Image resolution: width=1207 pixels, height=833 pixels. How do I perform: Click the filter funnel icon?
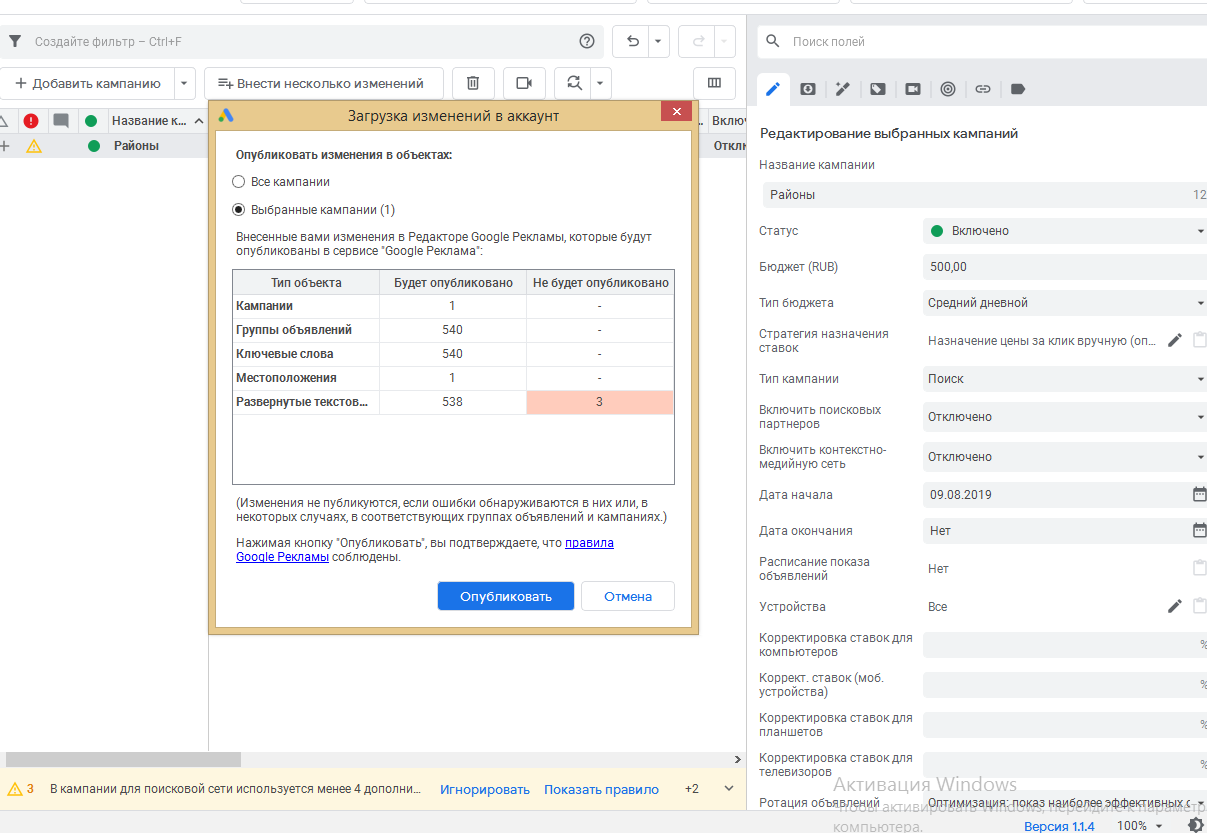pos(14,42)
